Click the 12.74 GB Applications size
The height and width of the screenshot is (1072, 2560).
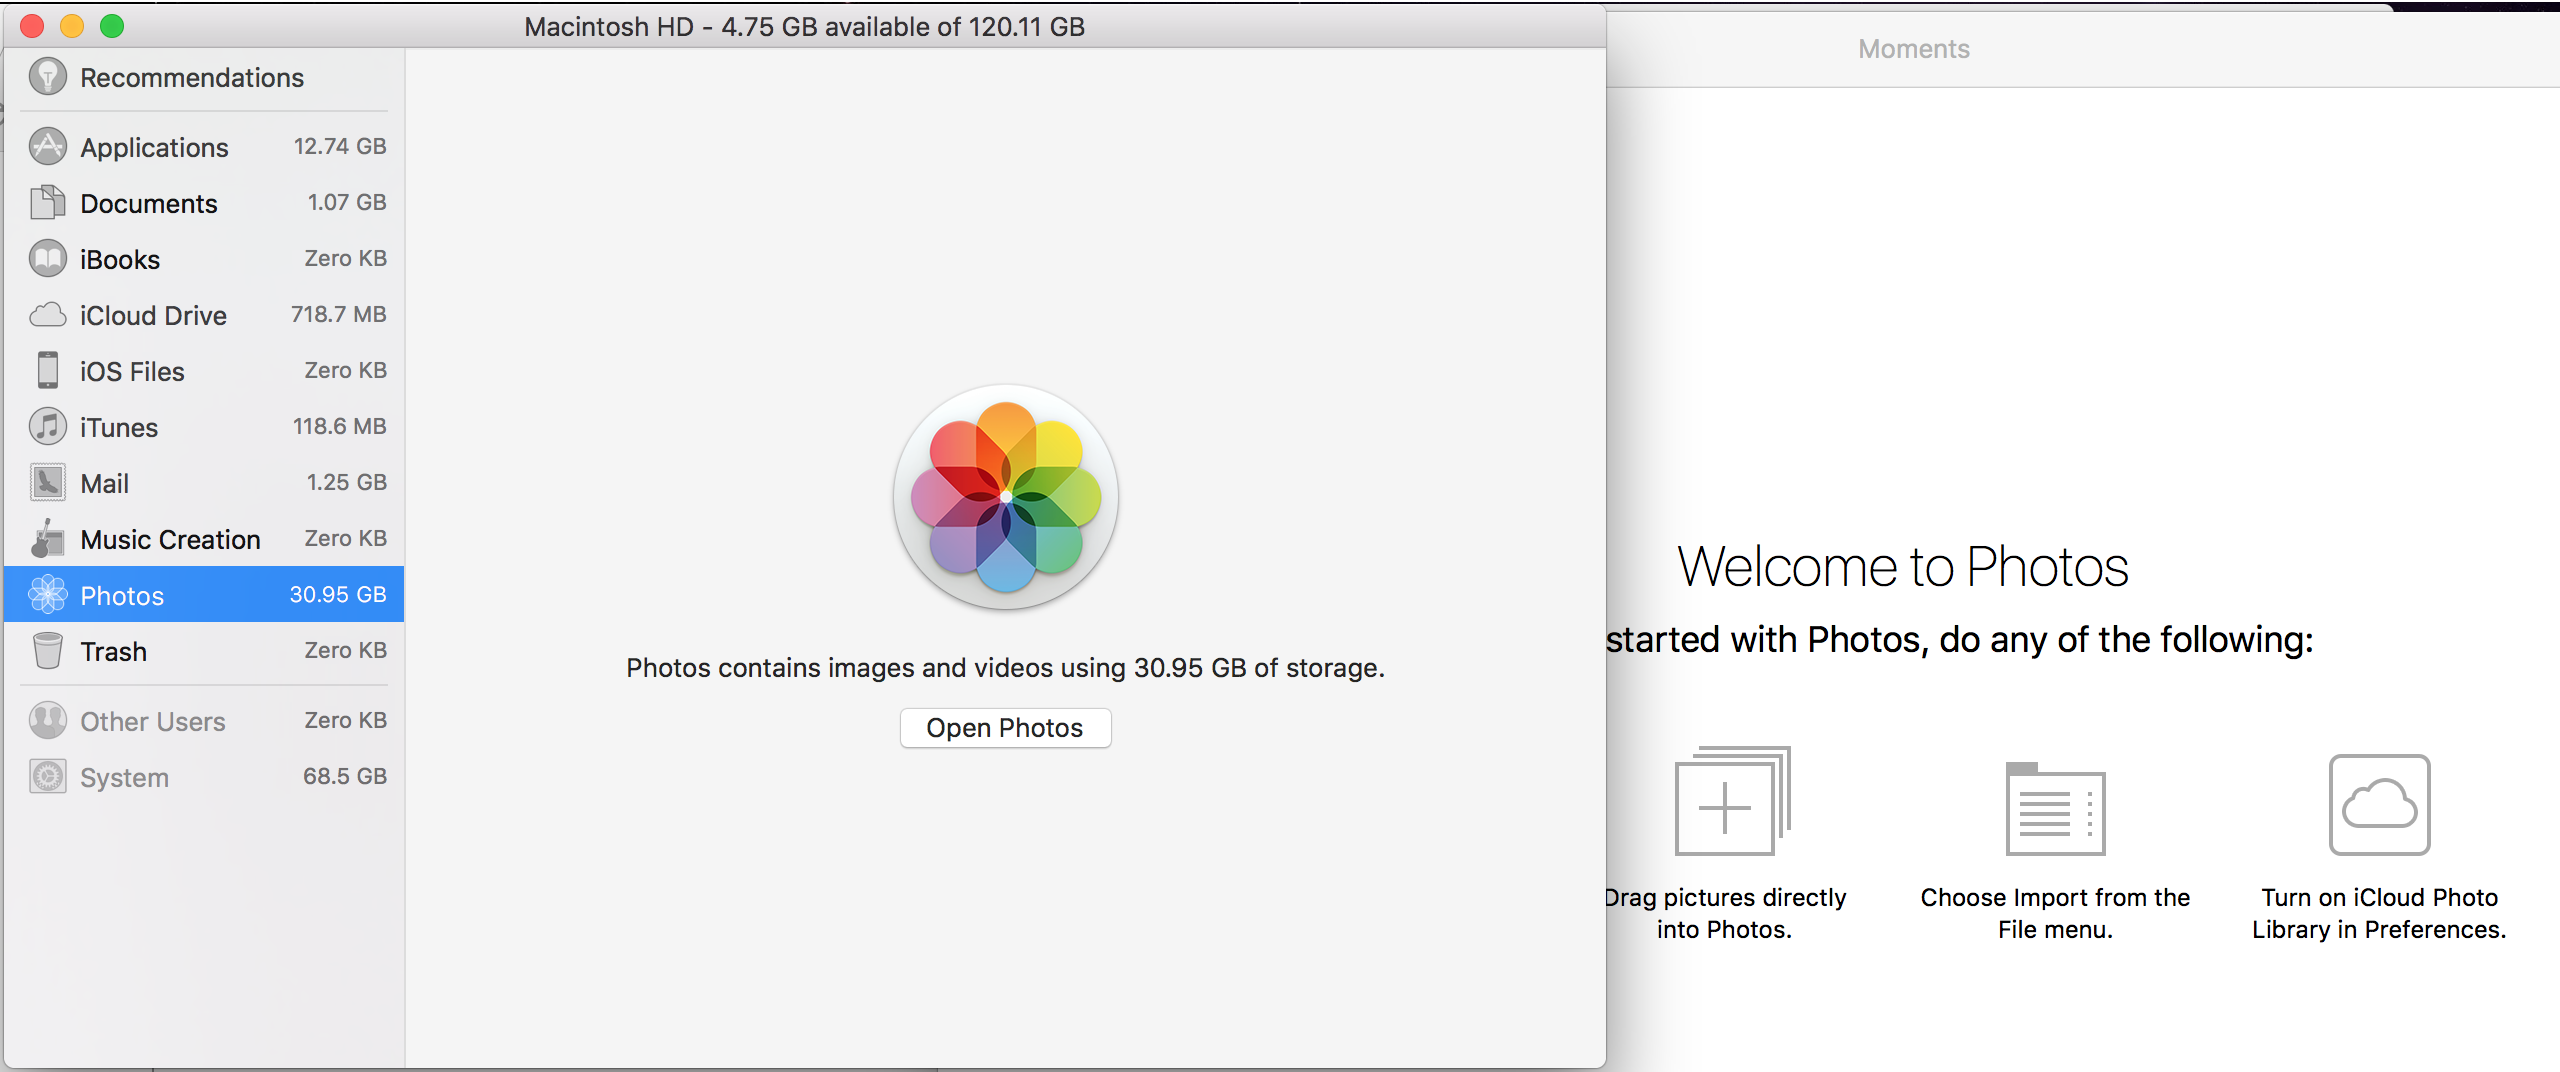click(x=340, y=146)
